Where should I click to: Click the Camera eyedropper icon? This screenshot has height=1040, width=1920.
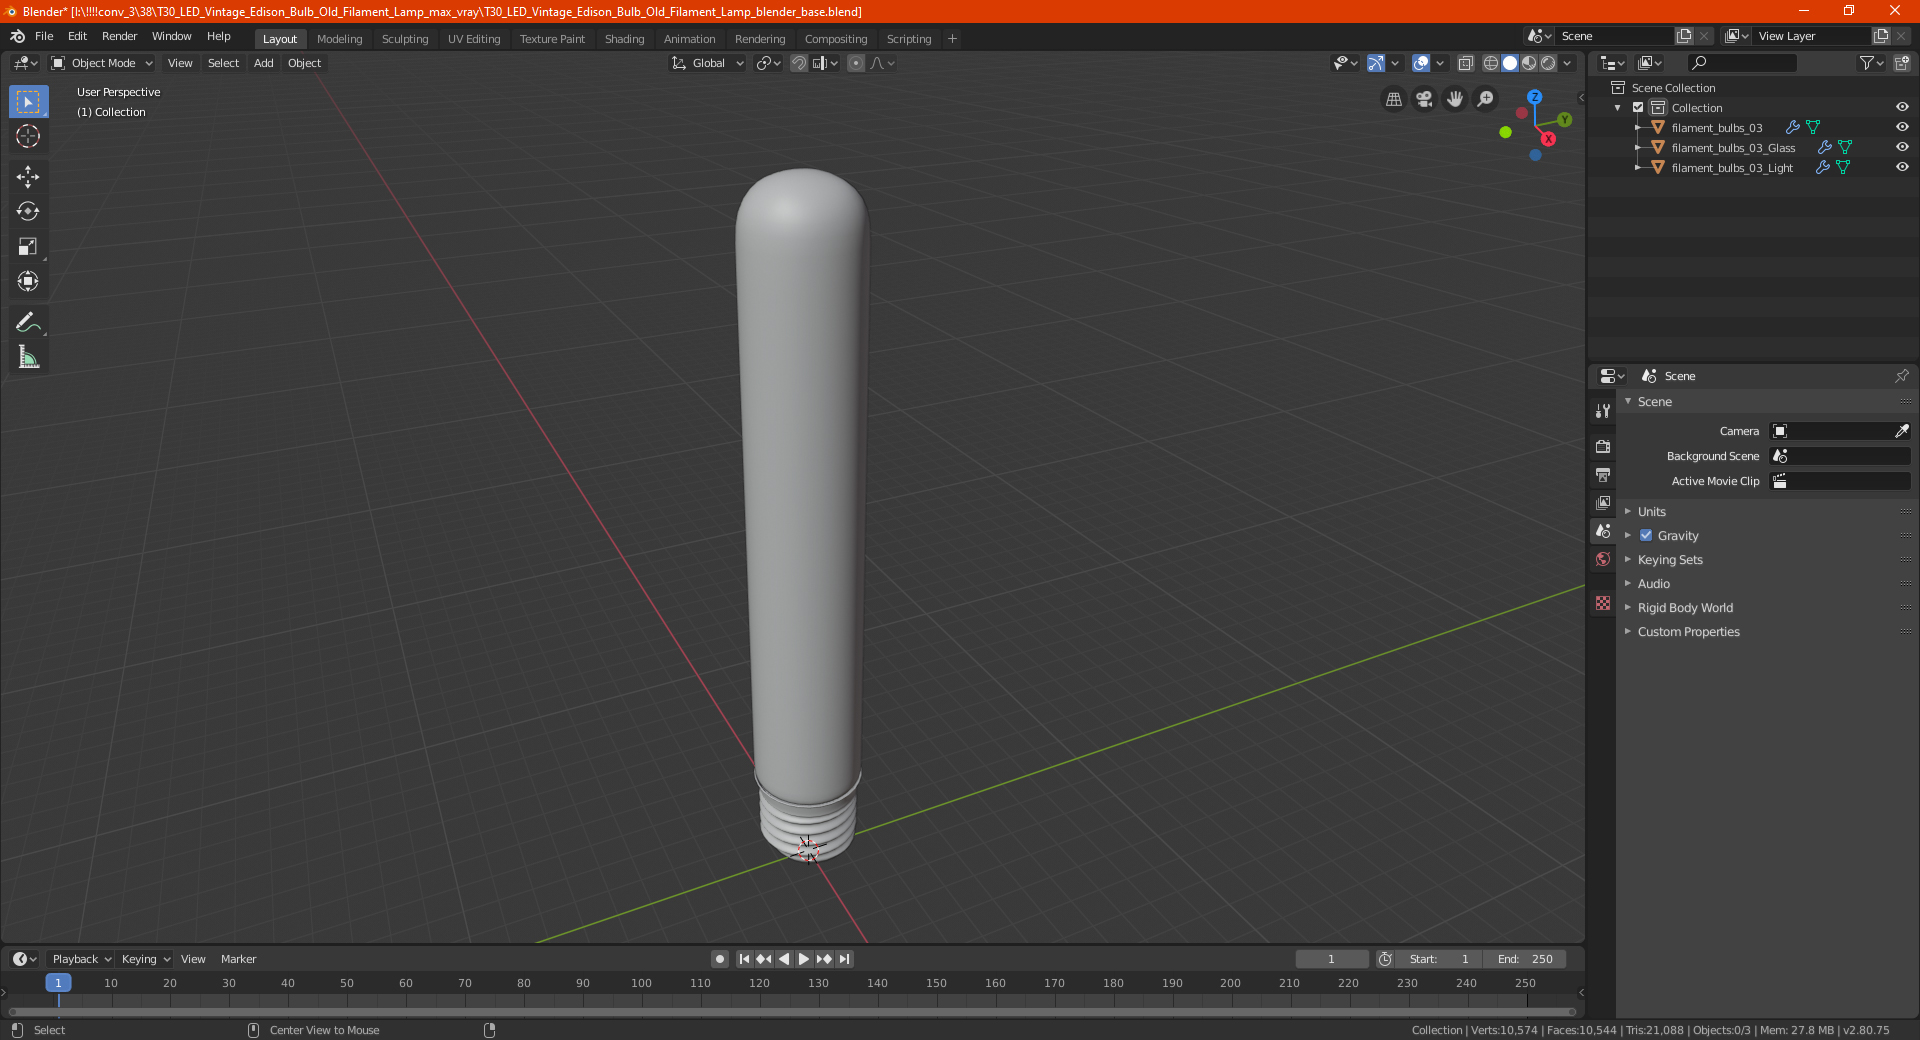coord(1901,431)
